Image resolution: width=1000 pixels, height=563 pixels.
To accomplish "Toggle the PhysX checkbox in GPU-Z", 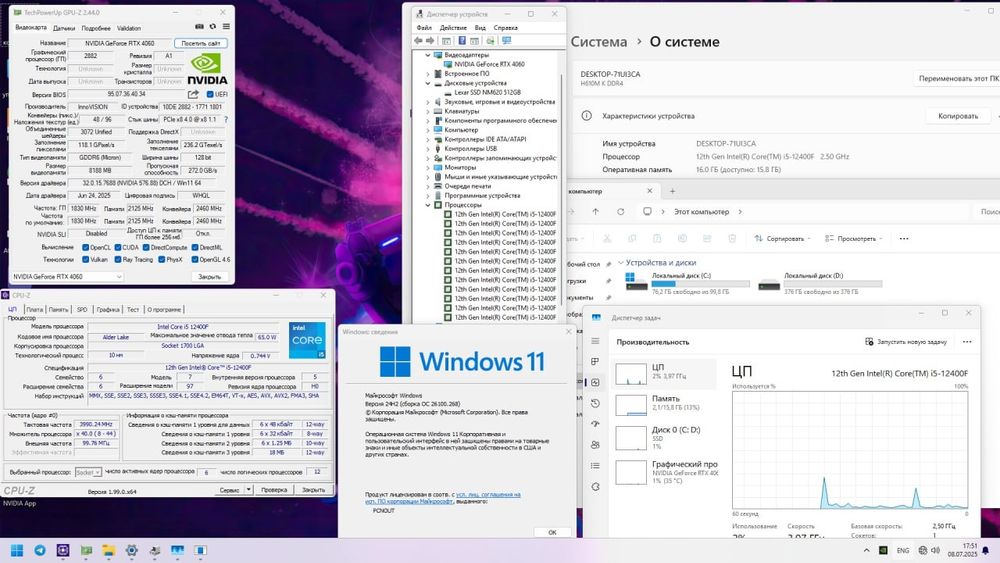I will [162, 260].
